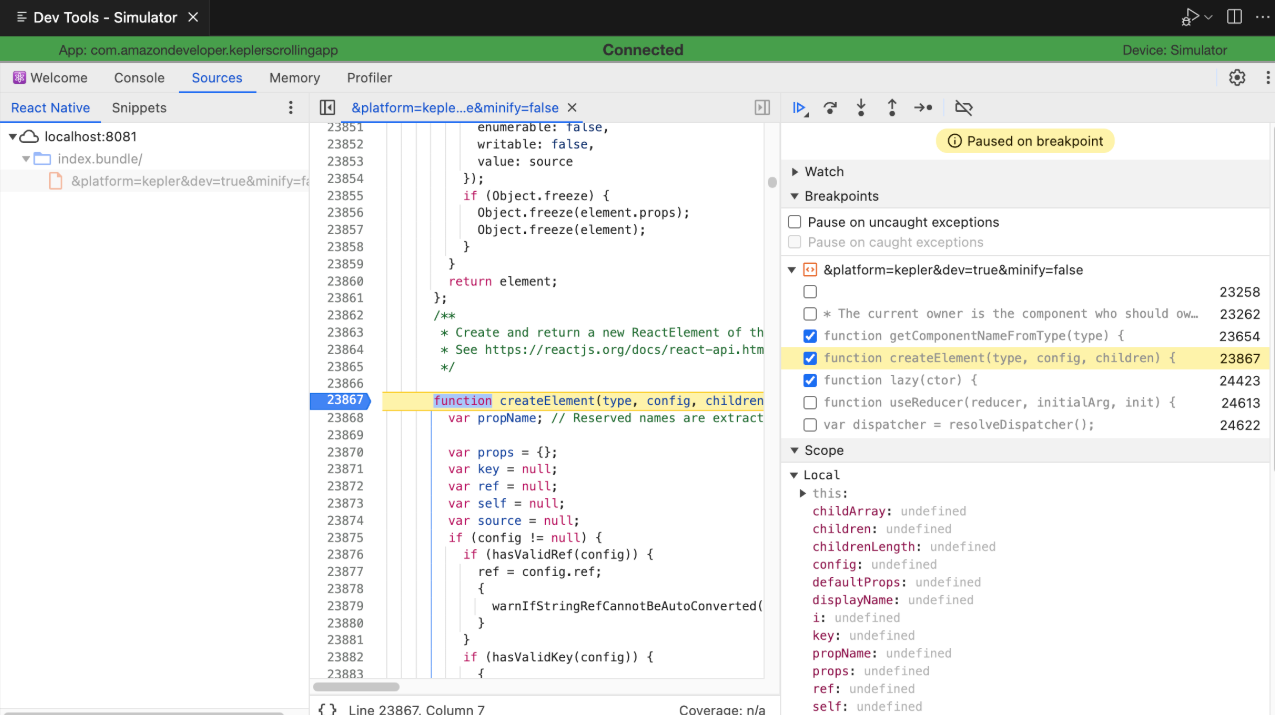Collapse the index.bundle/ folder arrow
Screen dimensions: 1275x715
(26, 159)
